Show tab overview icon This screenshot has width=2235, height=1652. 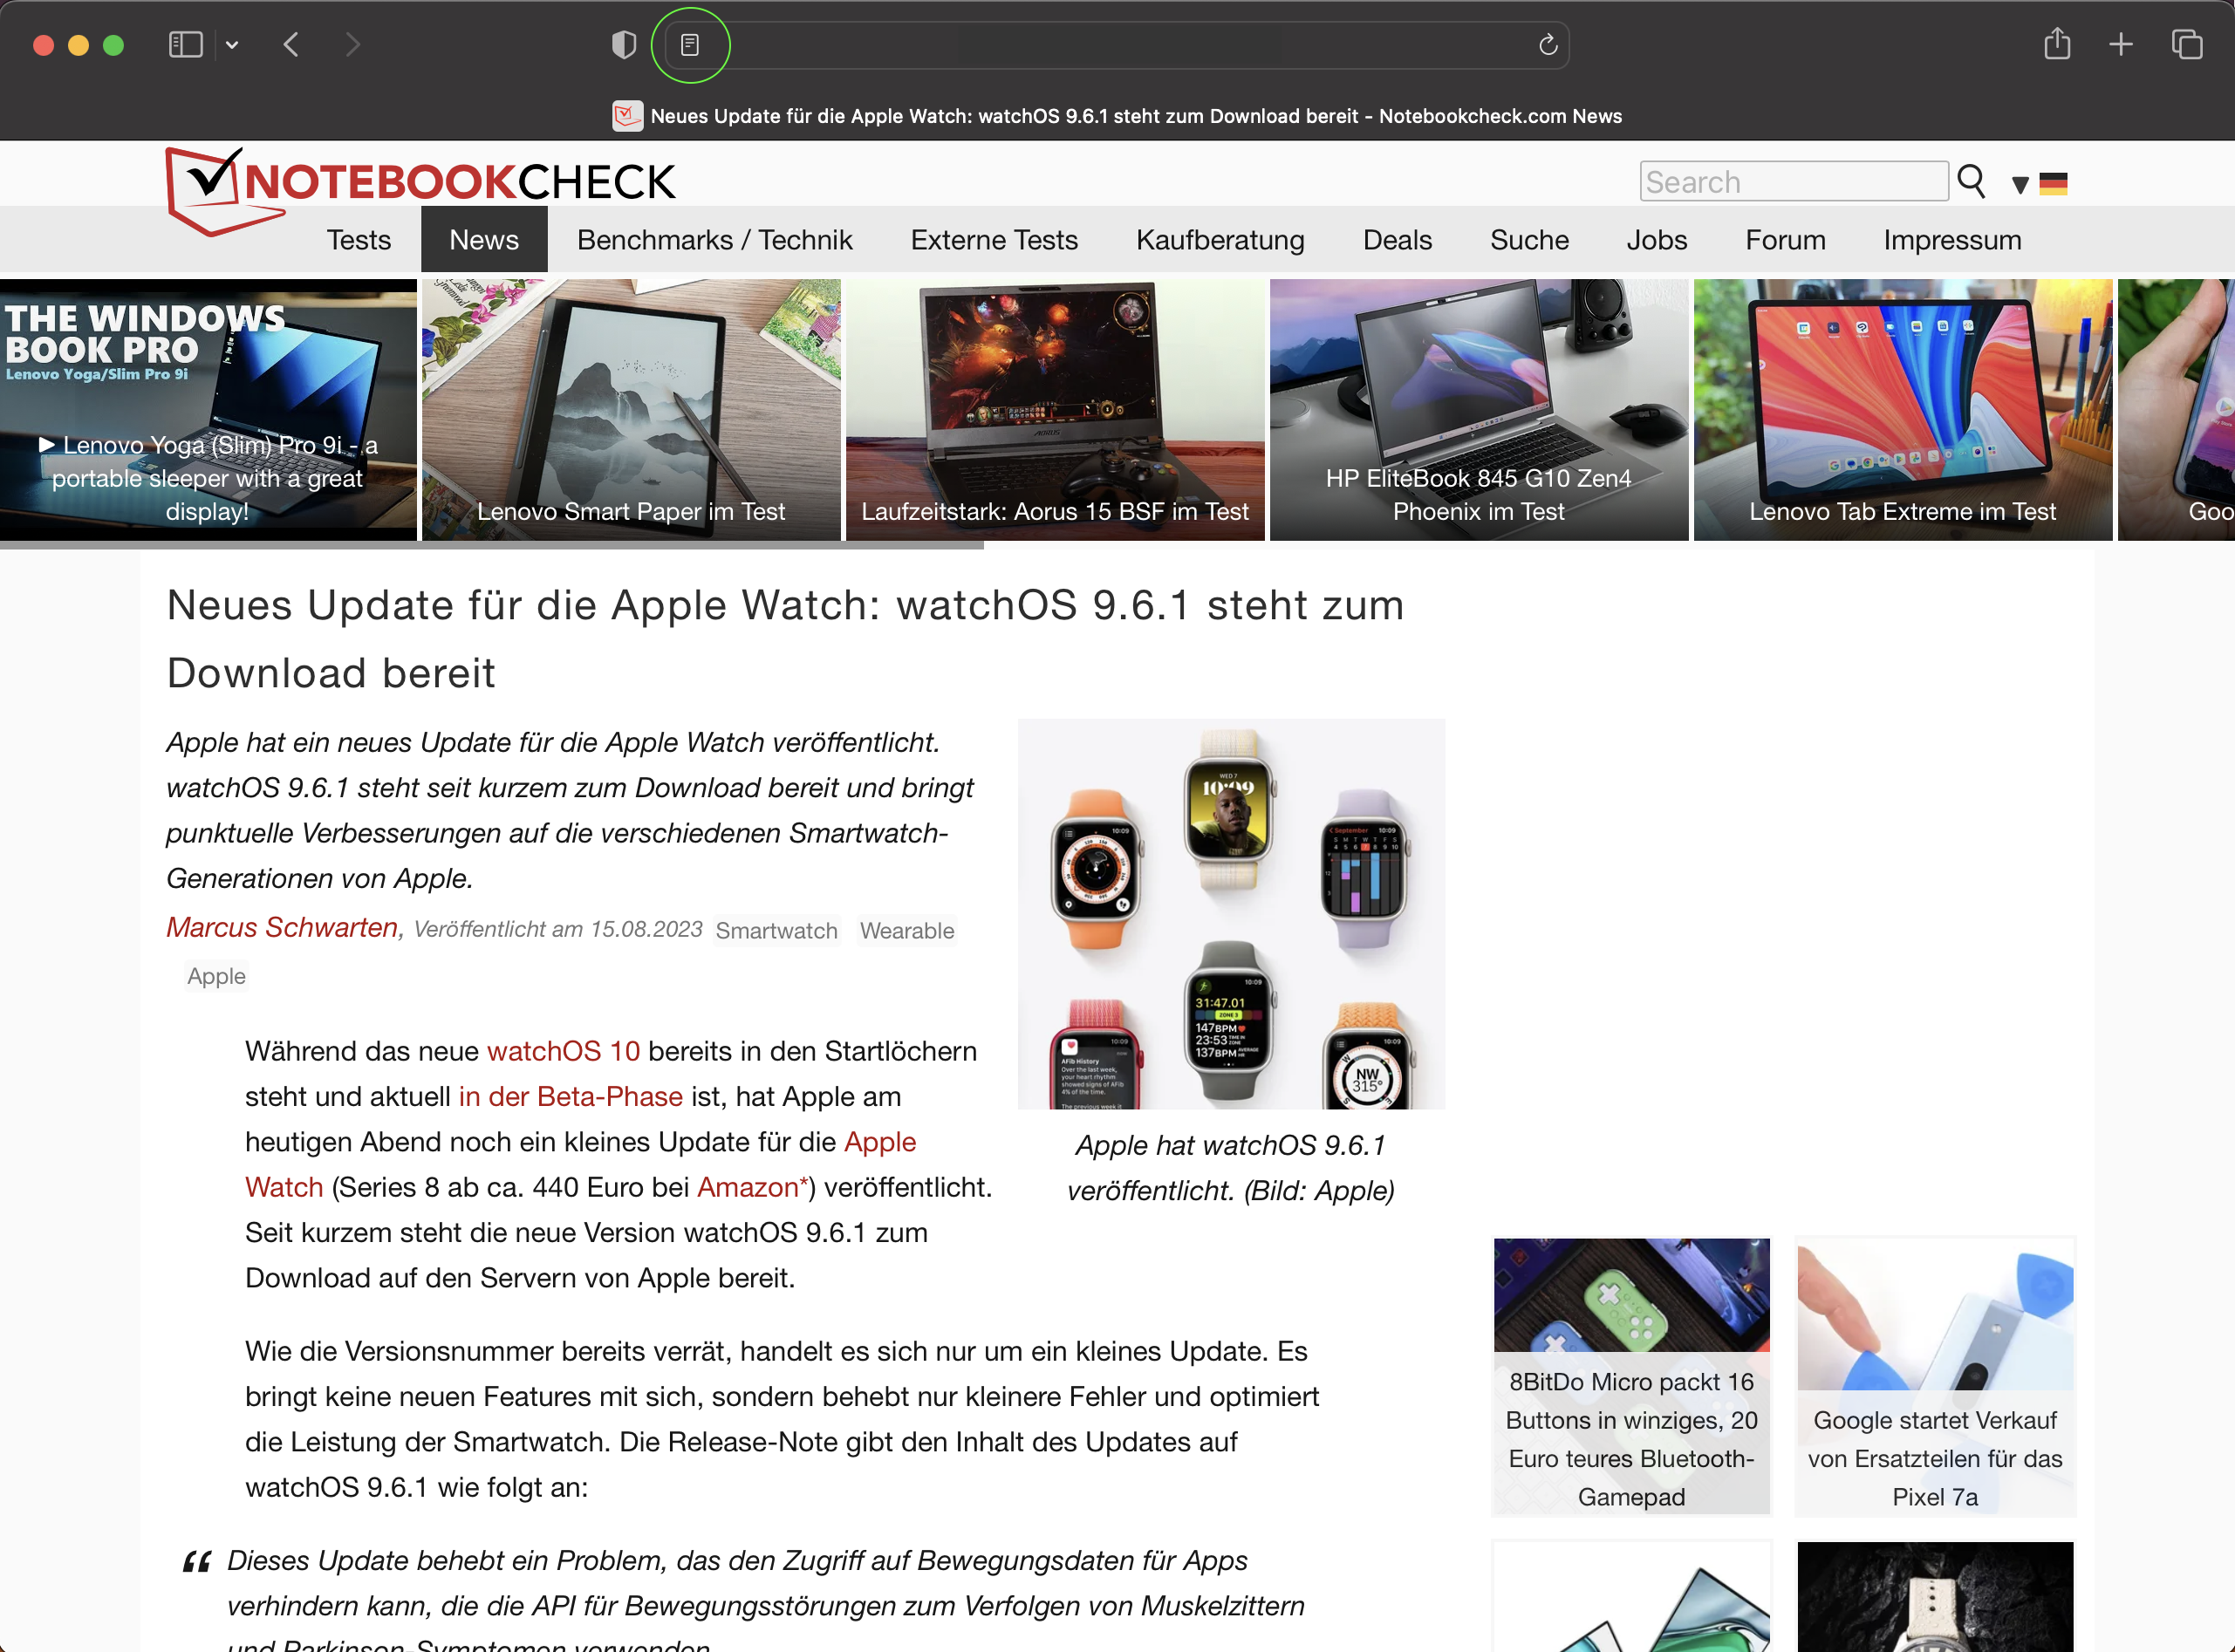pos(2186,45)
